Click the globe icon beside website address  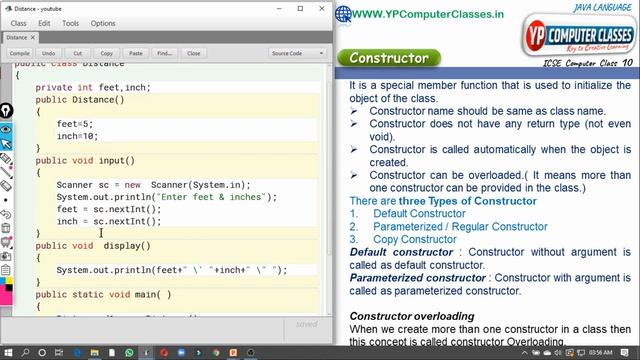coord(343,14)
